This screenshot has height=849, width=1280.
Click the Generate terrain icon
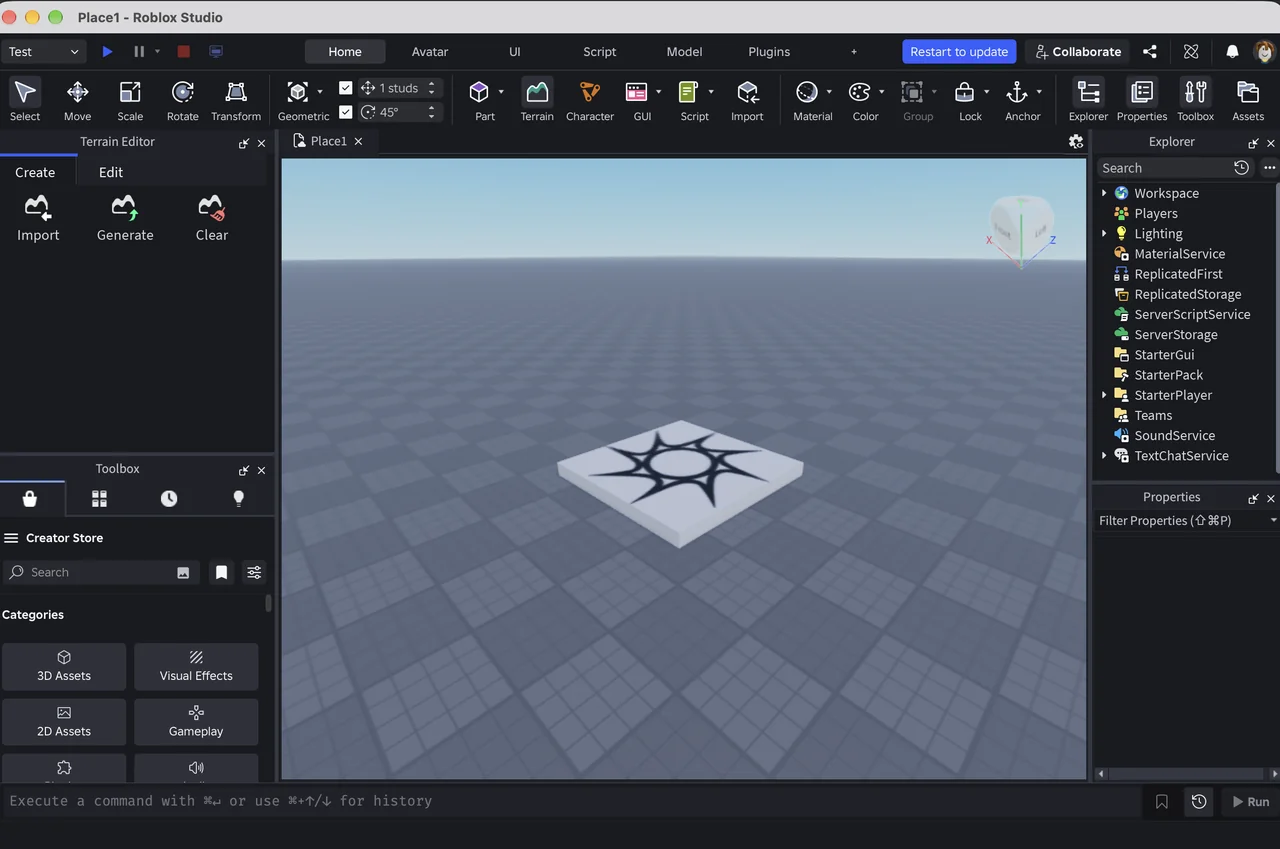[x=125, y=208]
